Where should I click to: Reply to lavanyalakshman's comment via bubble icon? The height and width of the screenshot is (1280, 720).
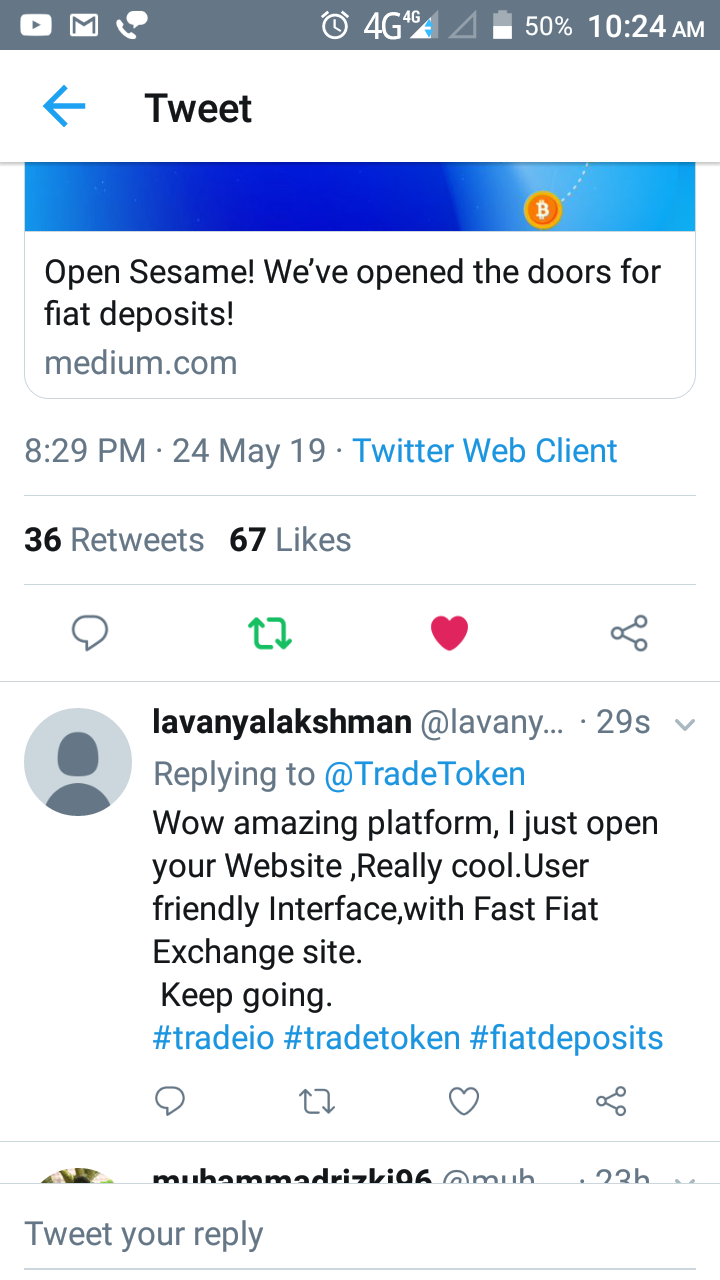point(170,1102)
